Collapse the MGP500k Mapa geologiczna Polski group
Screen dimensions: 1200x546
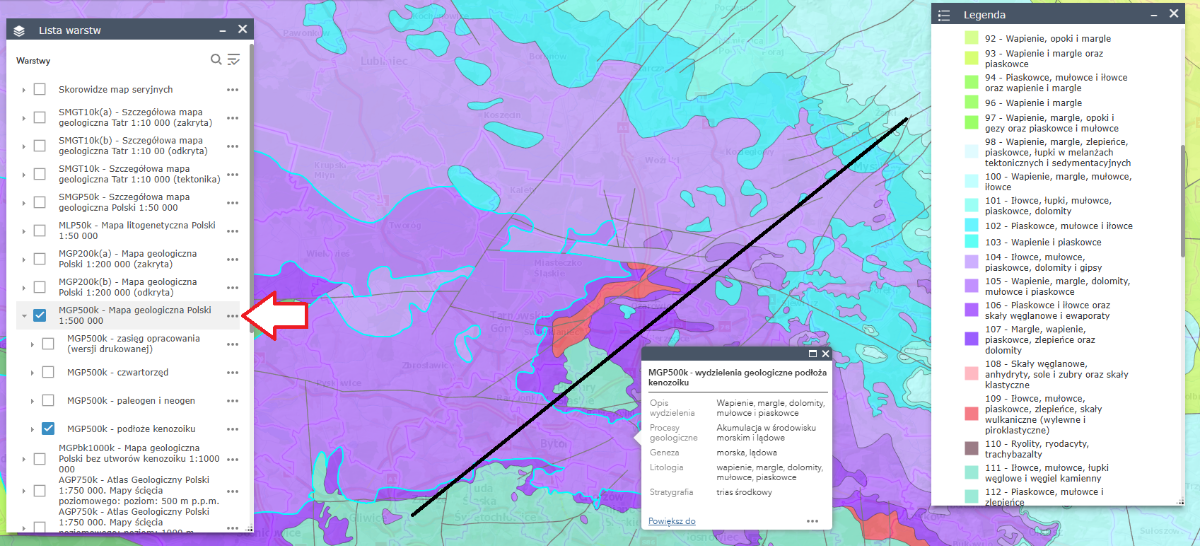click(24, 316)
